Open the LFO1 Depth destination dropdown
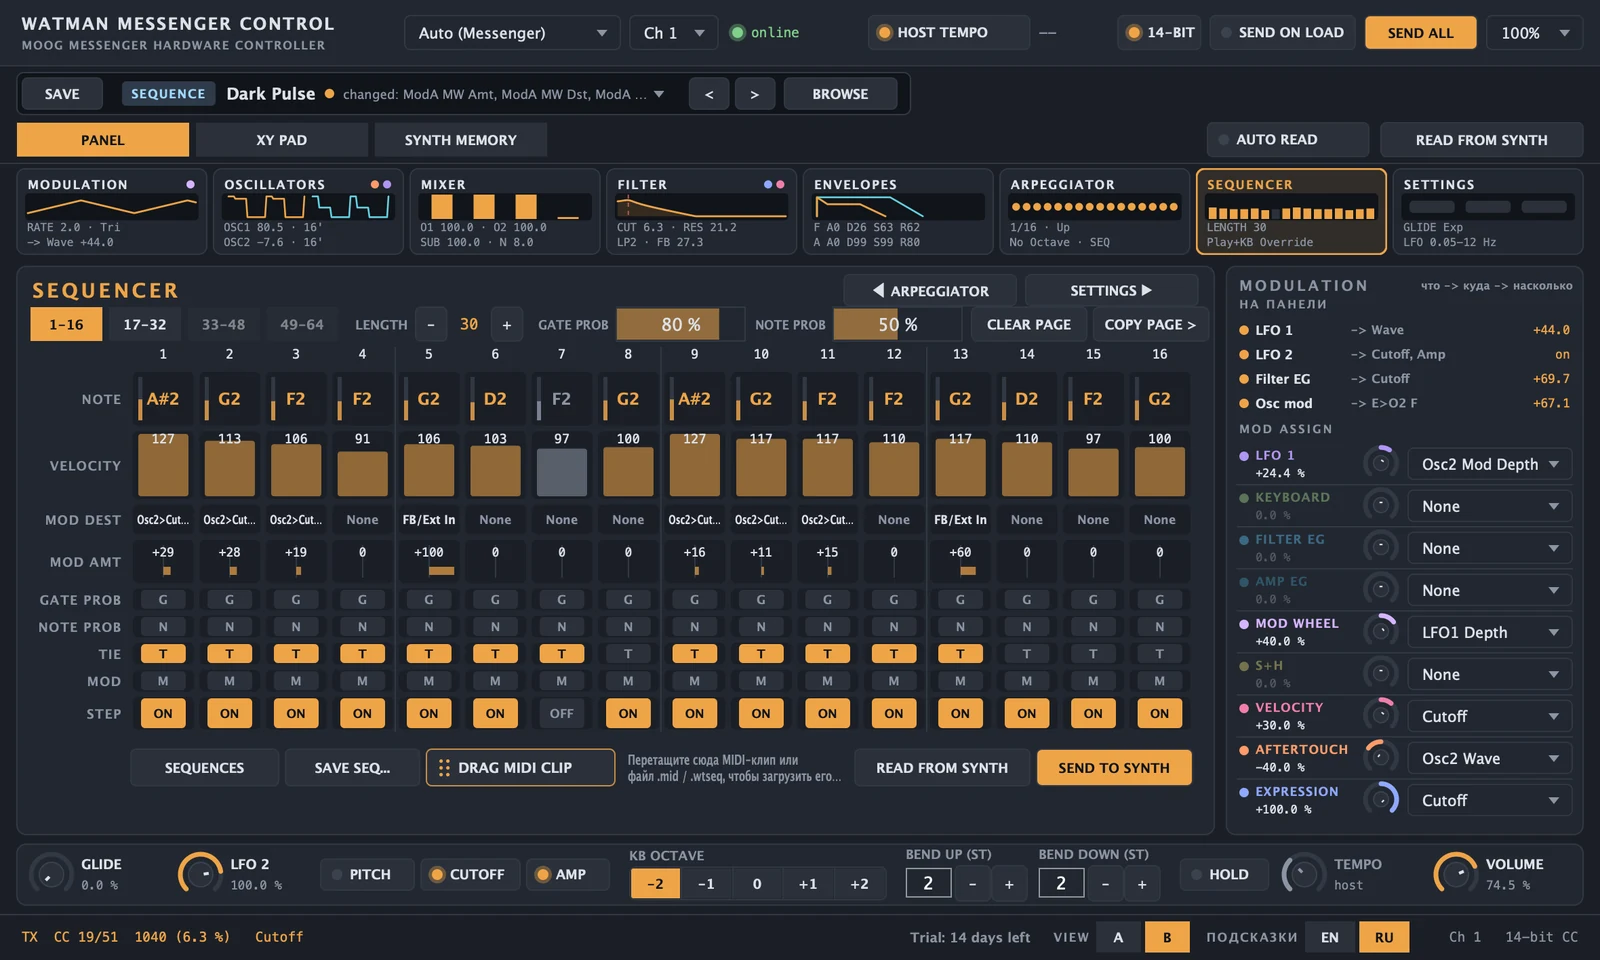This screenshot has height=960, width=1600. (x=1490, y=632)
